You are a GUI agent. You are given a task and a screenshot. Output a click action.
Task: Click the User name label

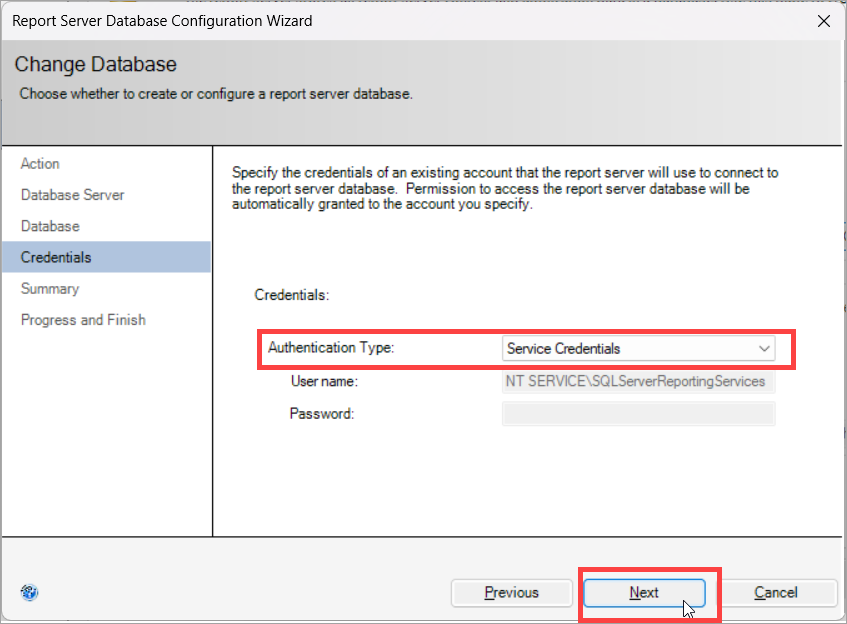(324, 381)
